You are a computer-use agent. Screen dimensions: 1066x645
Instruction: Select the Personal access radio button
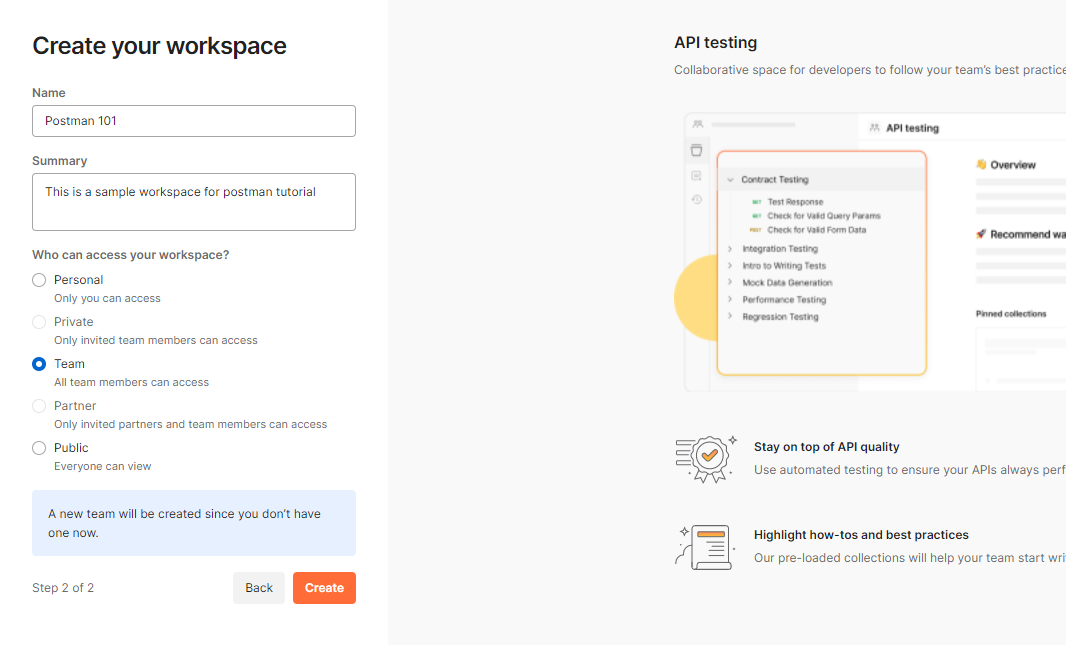[x=39, y=280]
